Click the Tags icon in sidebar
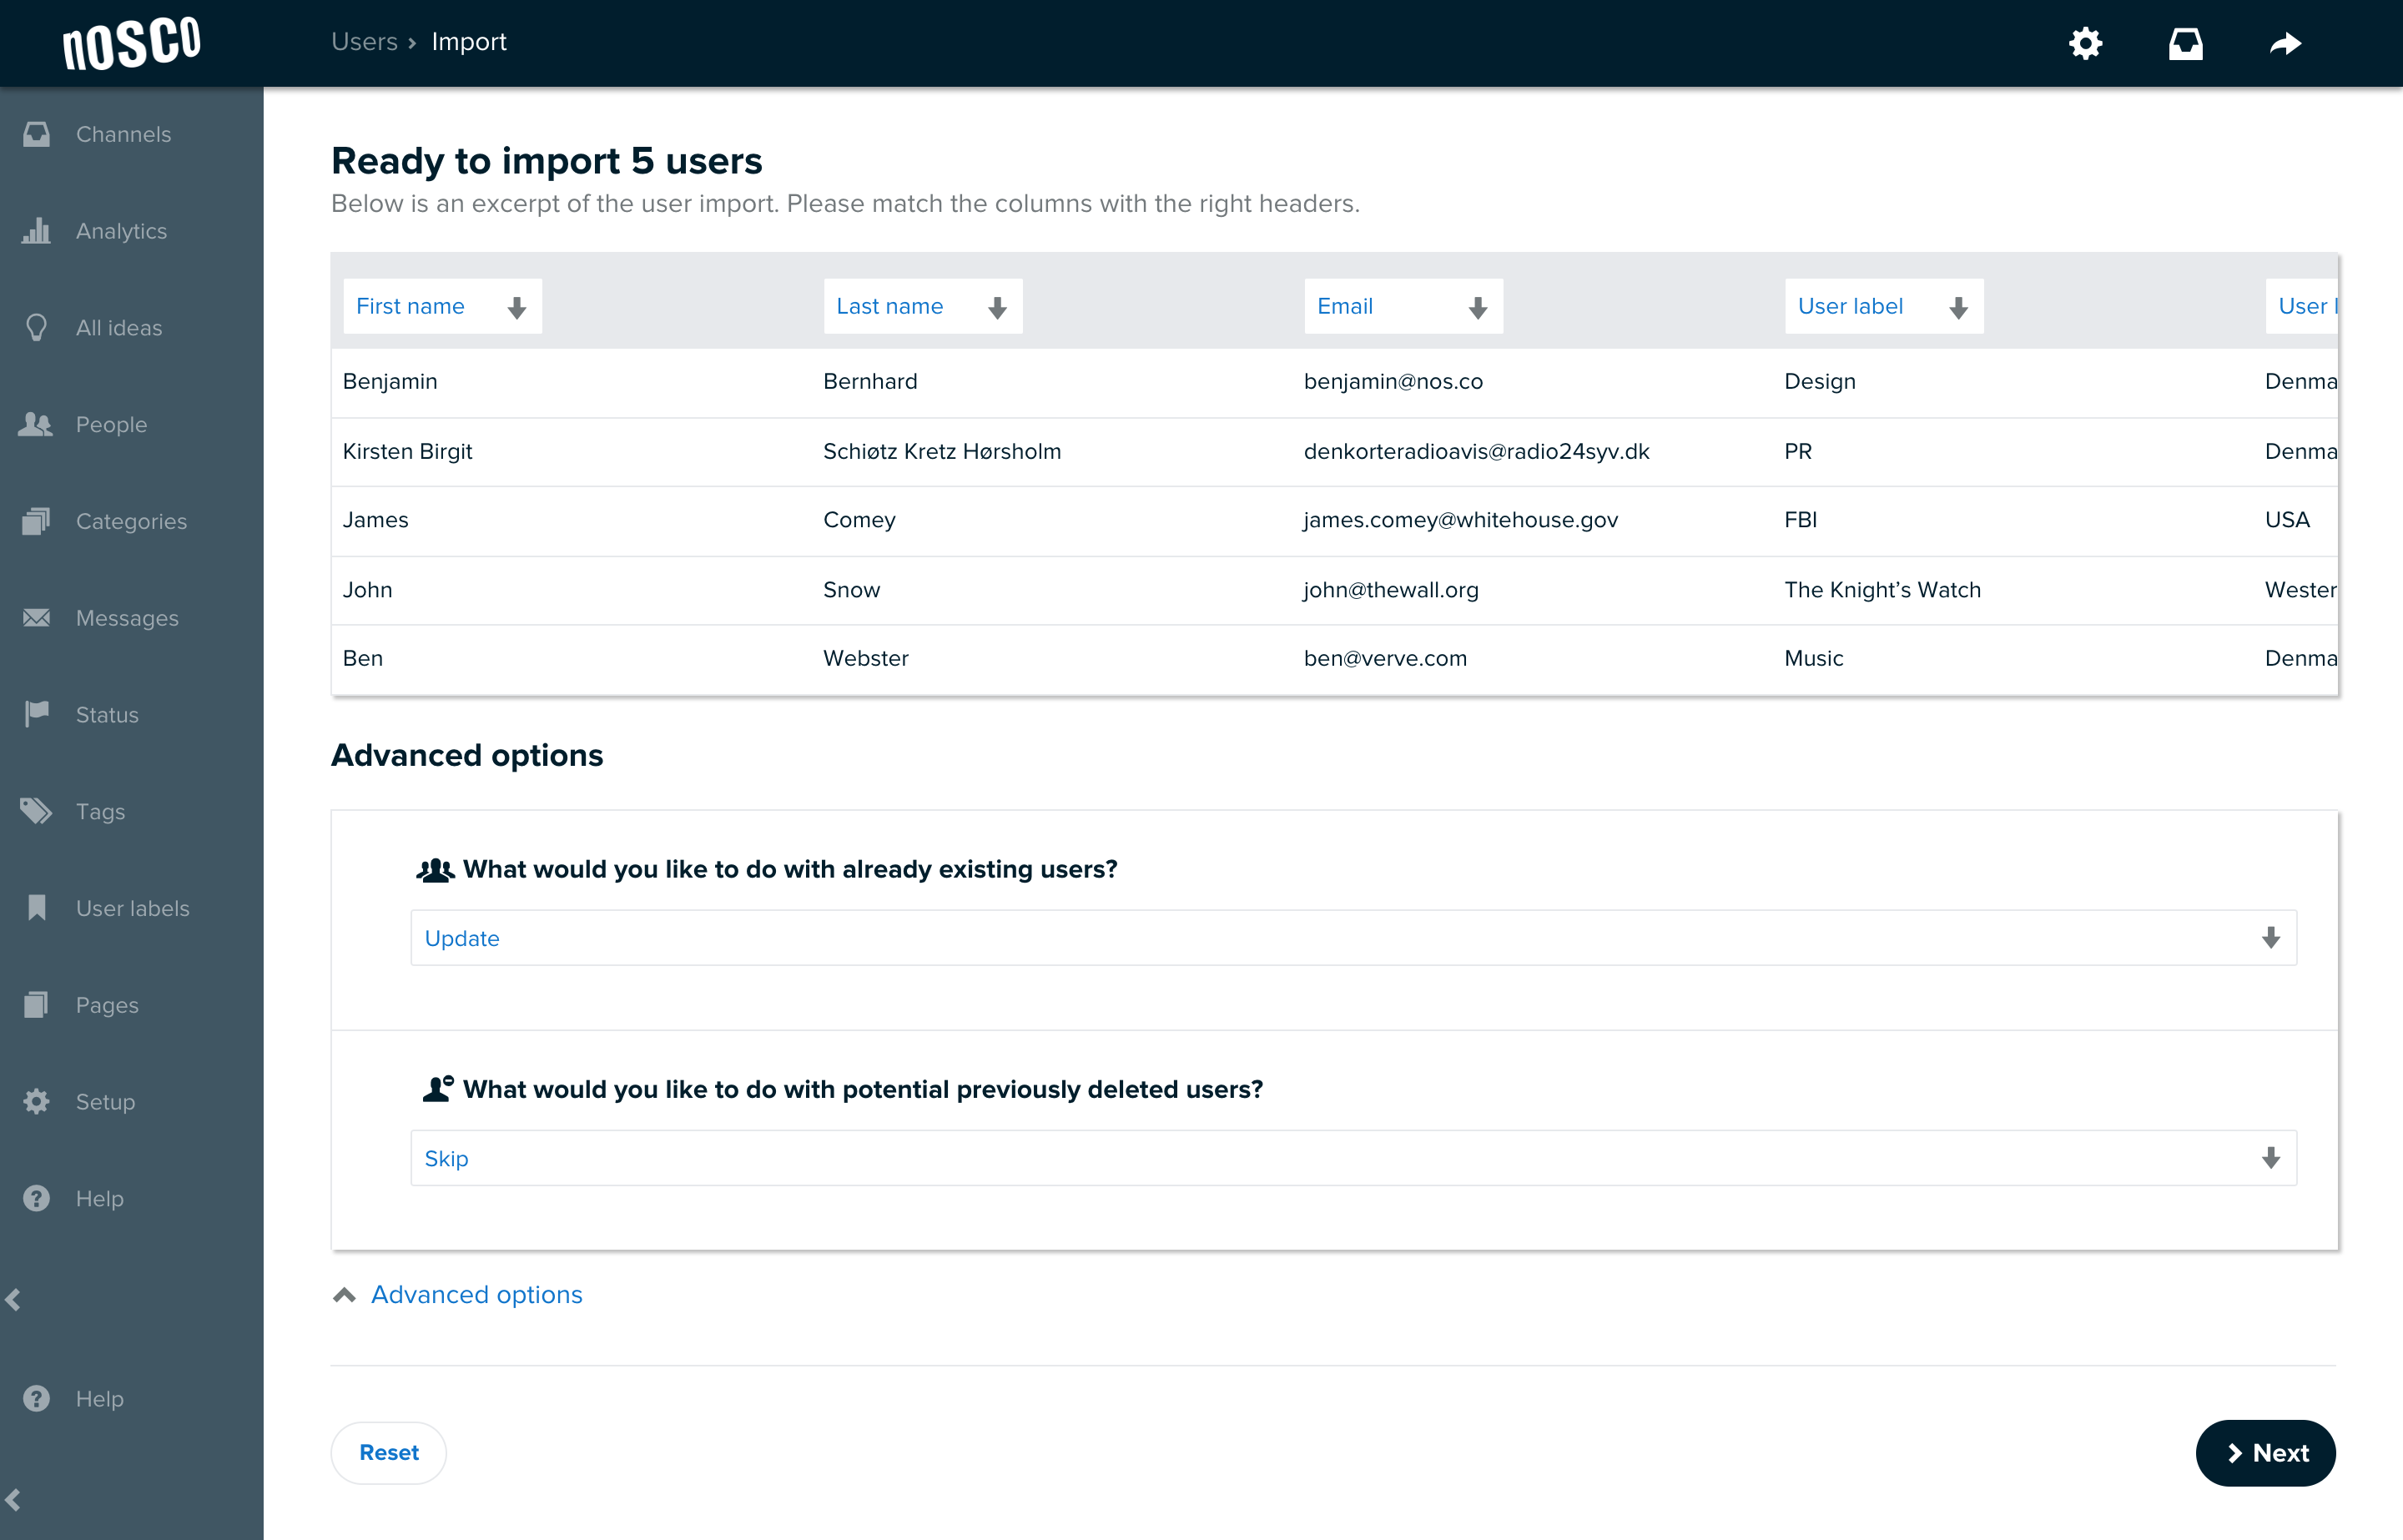The height and width of the screenshot is (1540, 2403). [x=37, y=811]
